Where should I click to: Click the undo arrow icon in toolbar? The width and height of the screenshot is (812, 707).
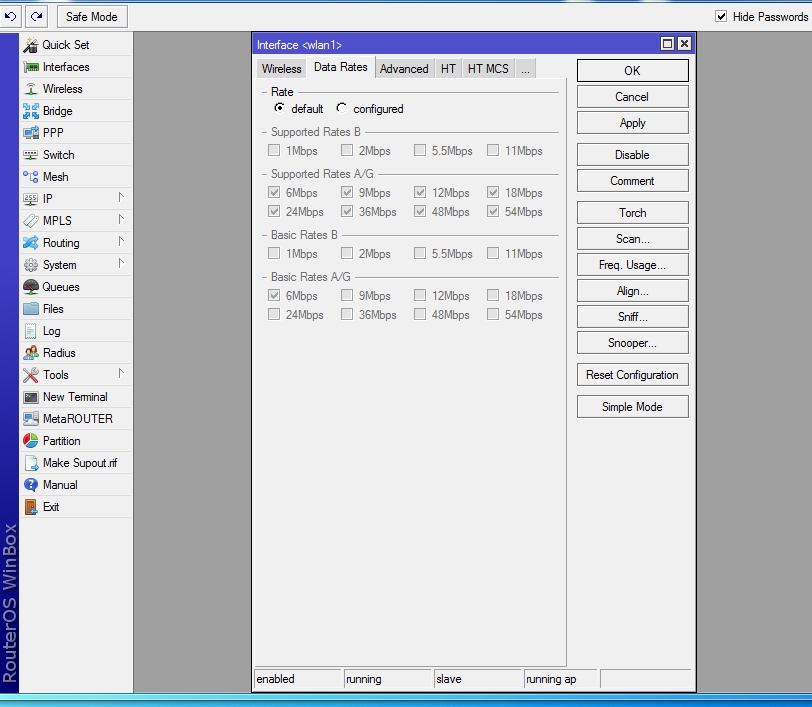point(11,16)
